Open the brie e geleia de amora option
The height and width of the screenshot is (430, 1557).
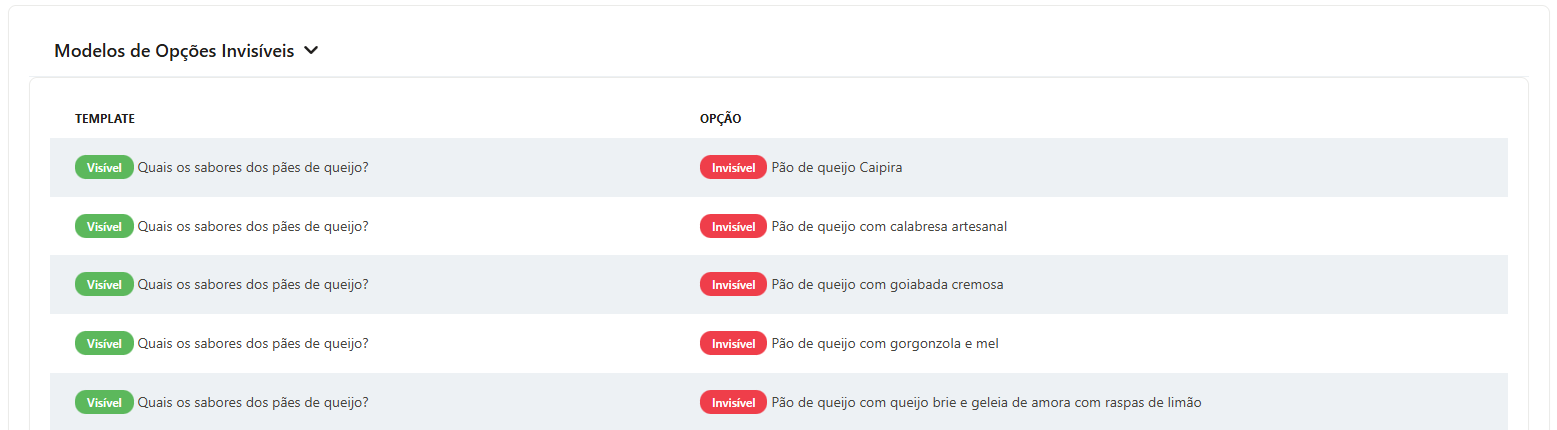[986, 403]
